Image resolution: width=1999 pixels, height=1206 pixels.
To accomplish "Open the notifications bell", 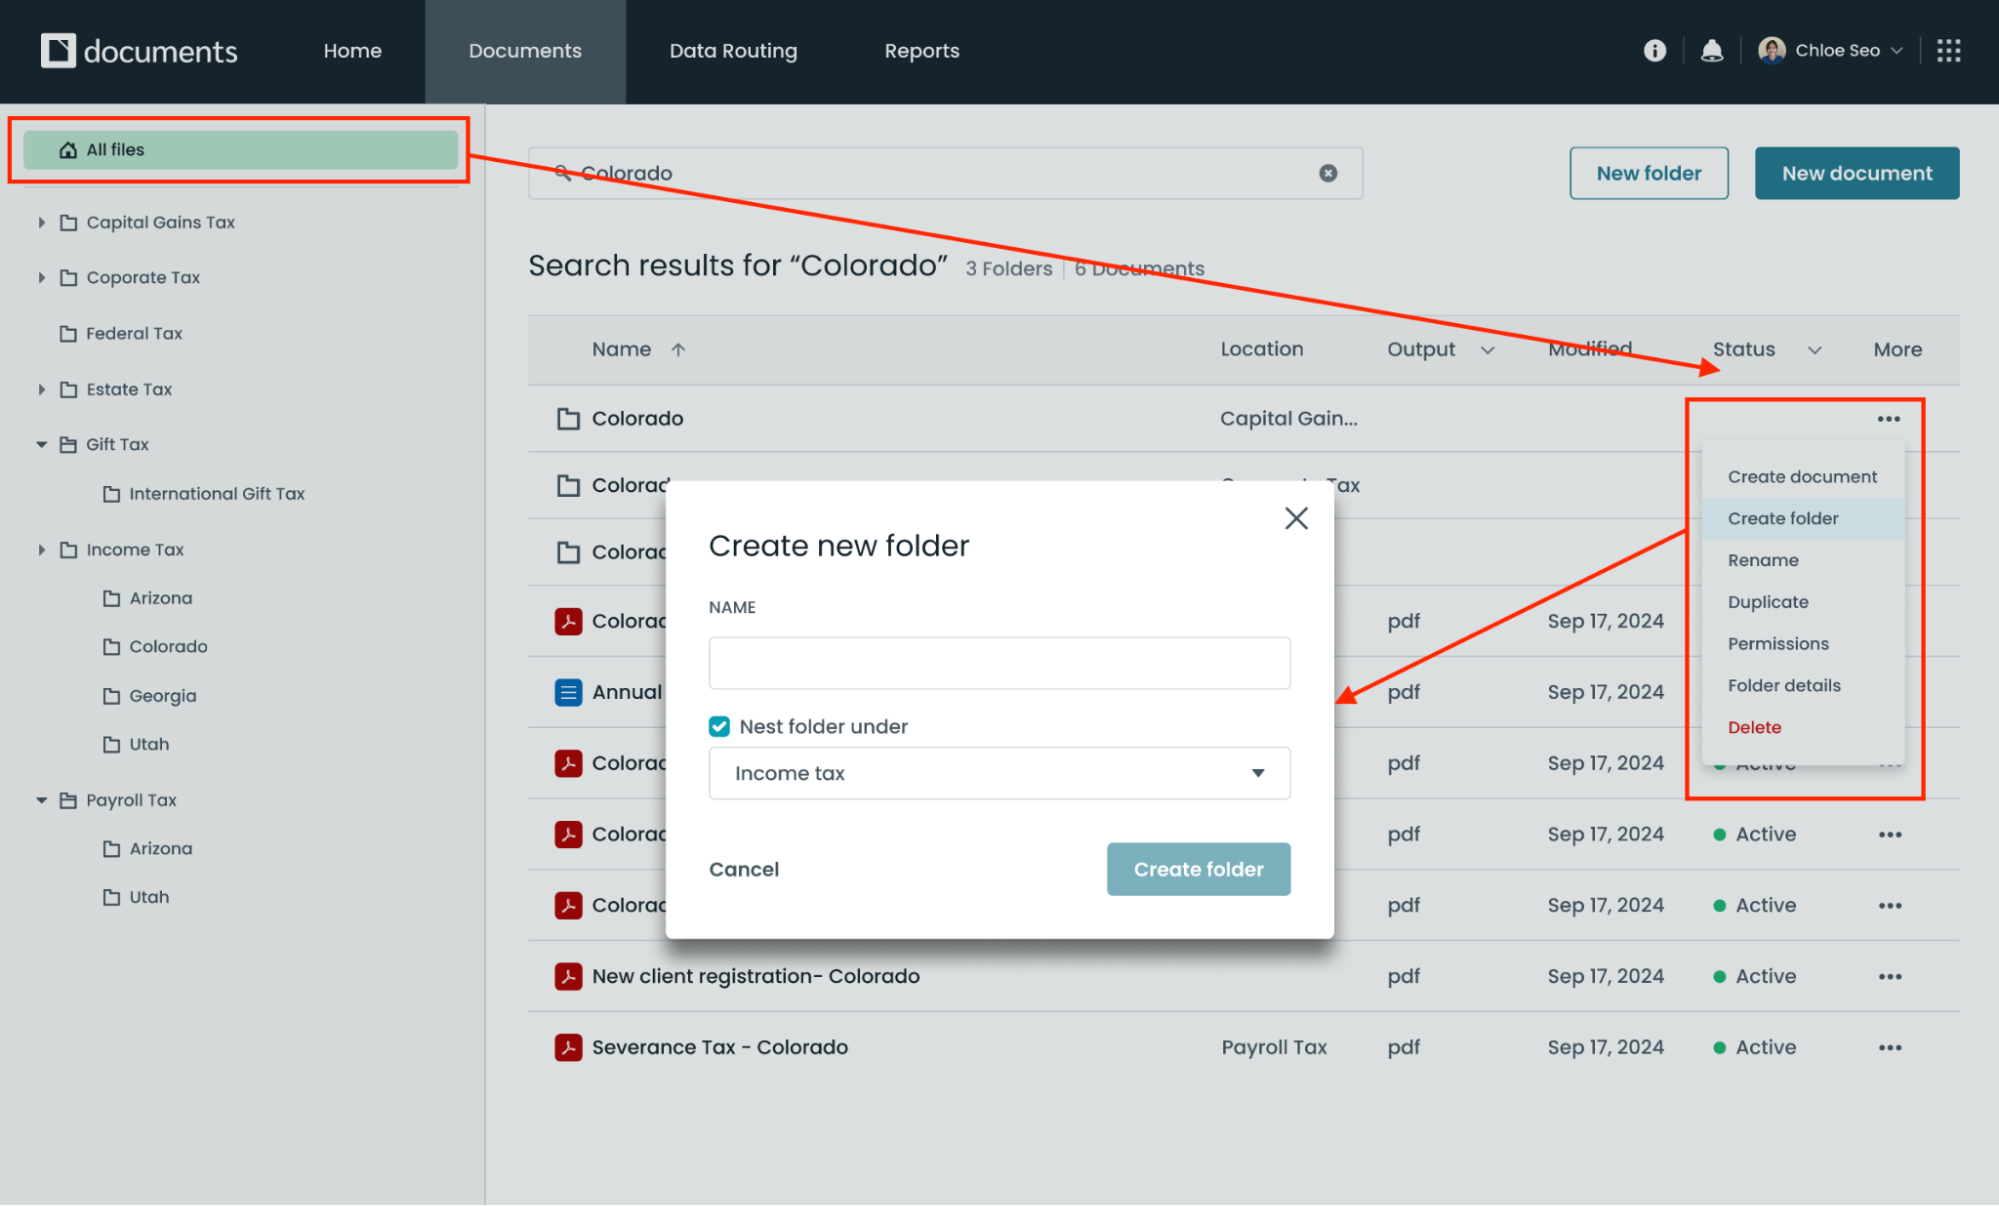I will (1712, 51).
